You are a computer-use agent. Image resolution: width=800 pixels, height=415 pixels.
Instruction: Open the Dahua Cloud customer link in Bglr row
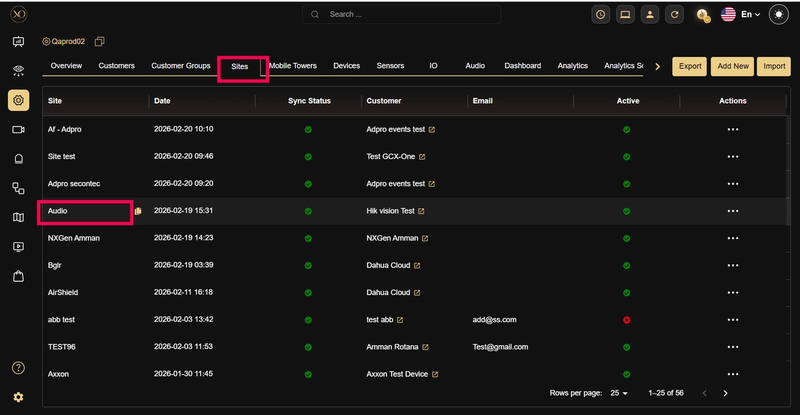pos(388,265)
